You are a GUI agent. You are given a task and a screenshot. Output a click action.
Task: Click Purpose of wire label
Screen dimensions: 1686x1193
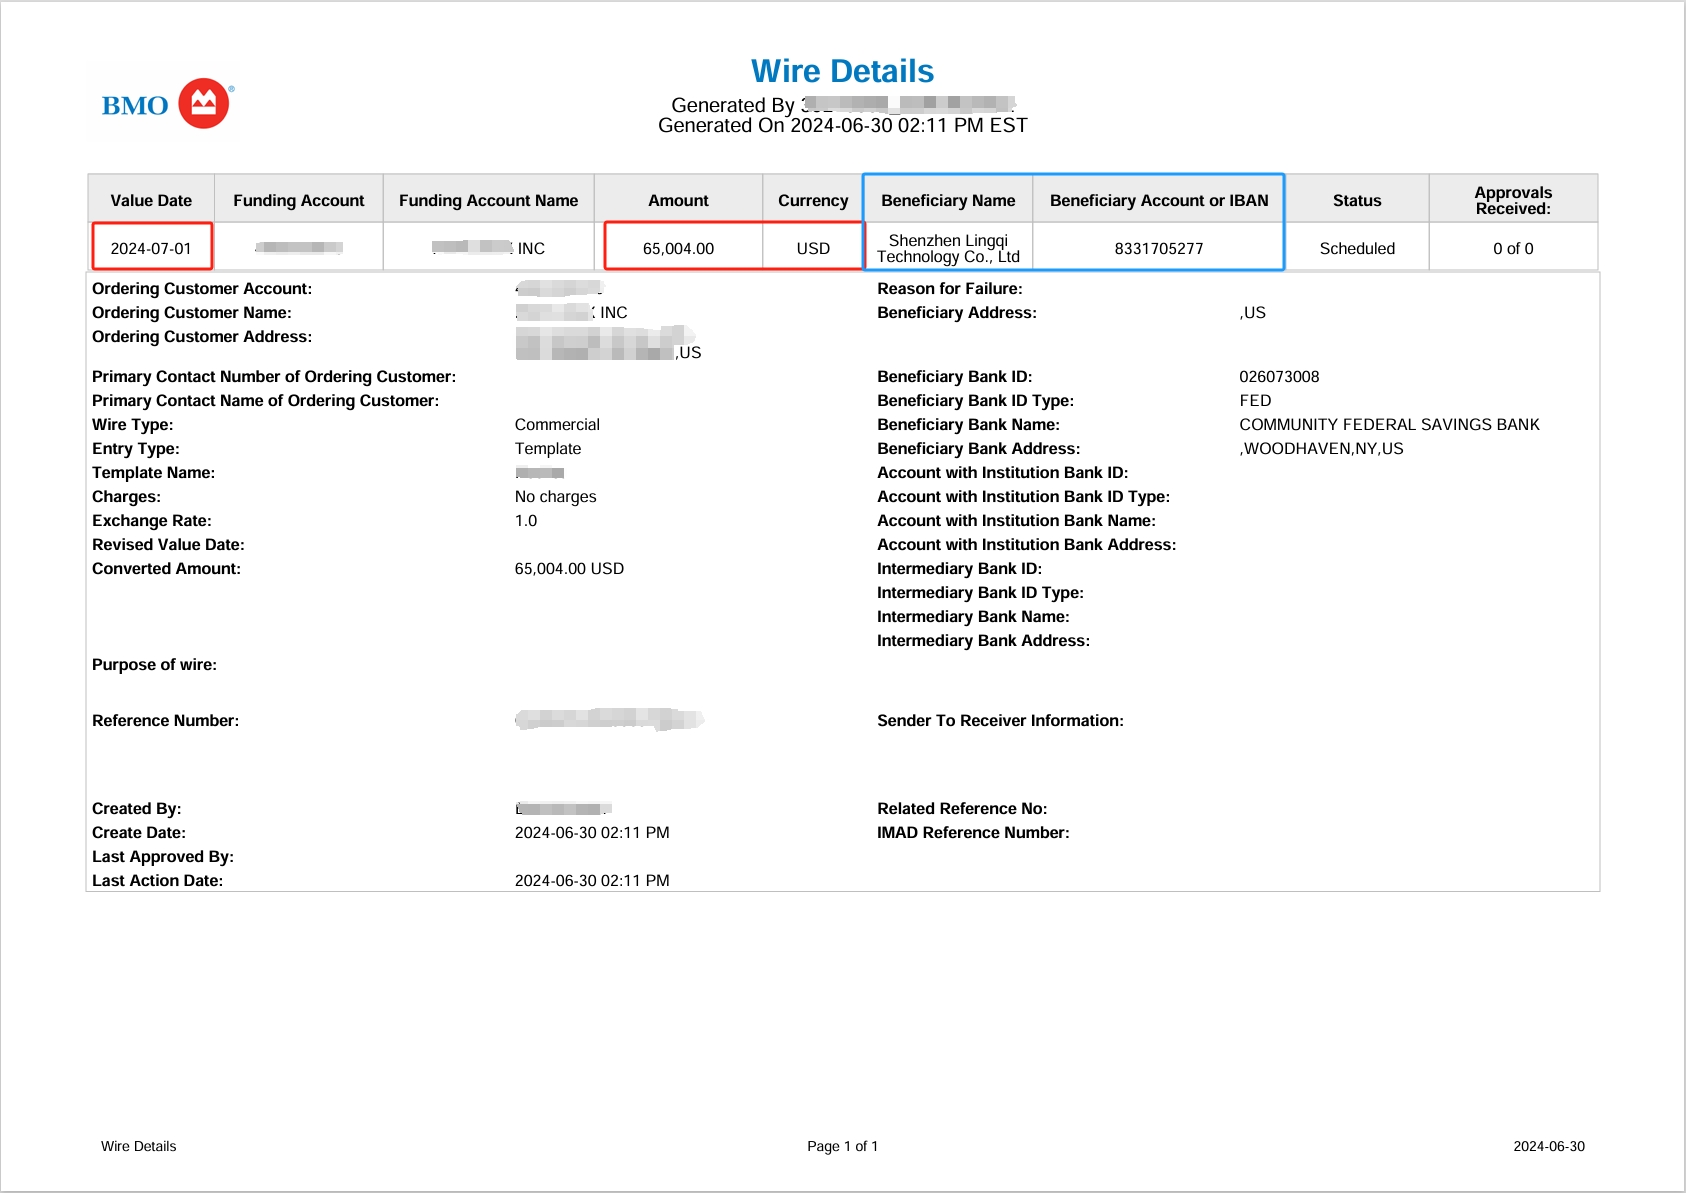154,664
